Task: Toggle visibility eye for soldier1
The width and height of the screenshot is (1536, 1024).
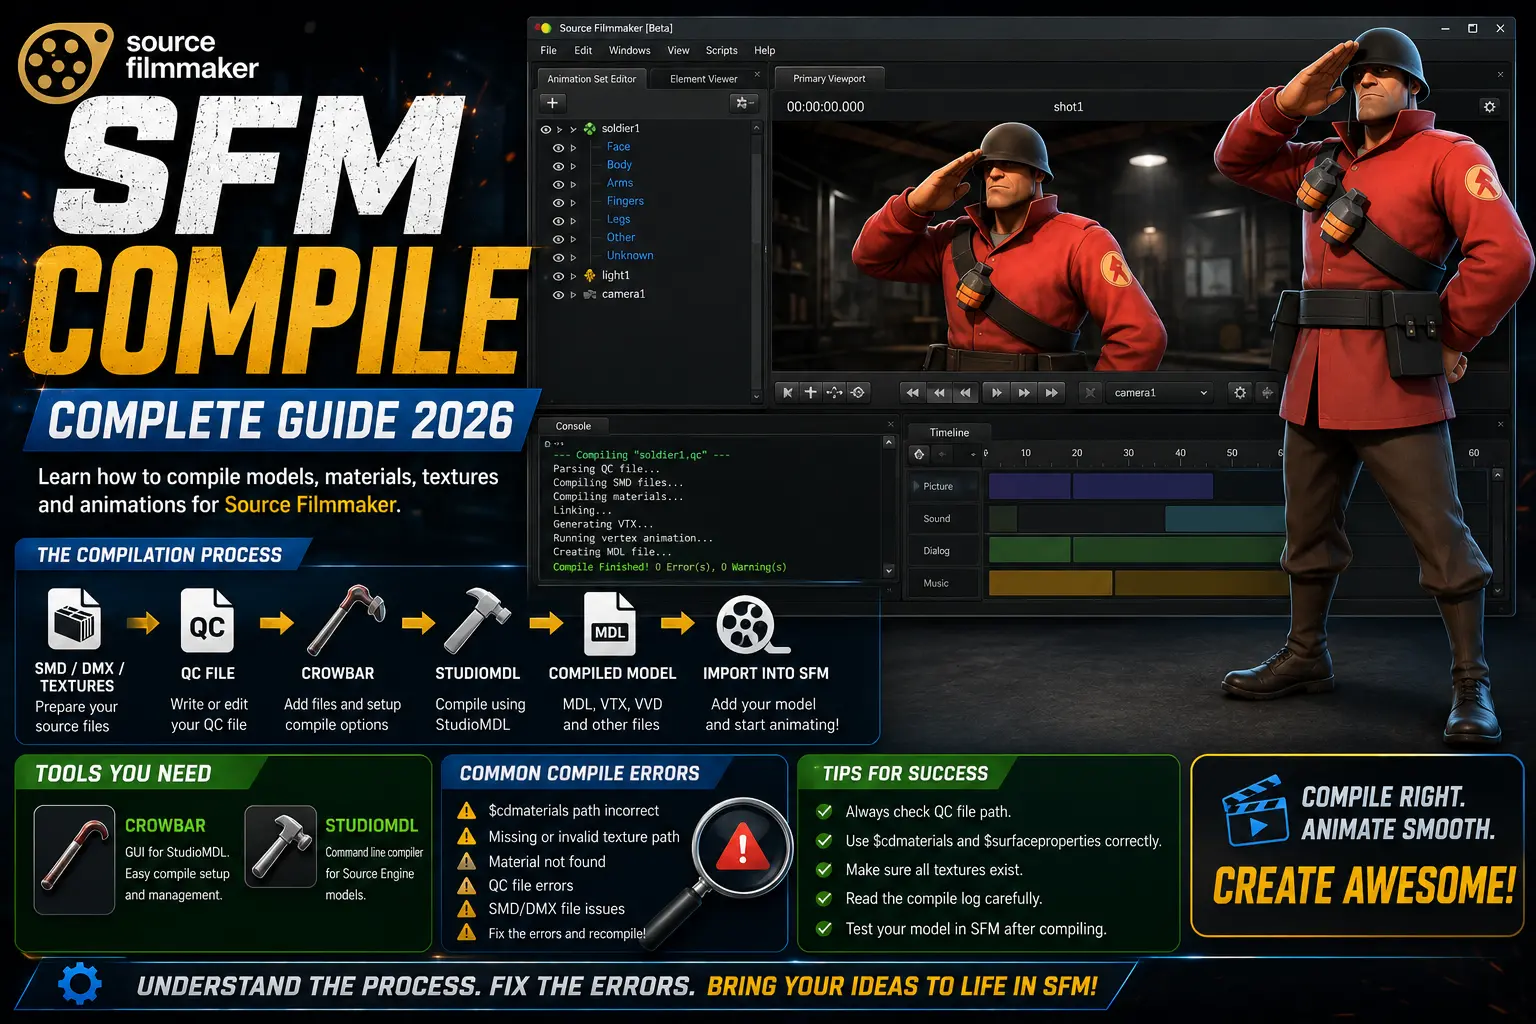Action: click(546, 129)
